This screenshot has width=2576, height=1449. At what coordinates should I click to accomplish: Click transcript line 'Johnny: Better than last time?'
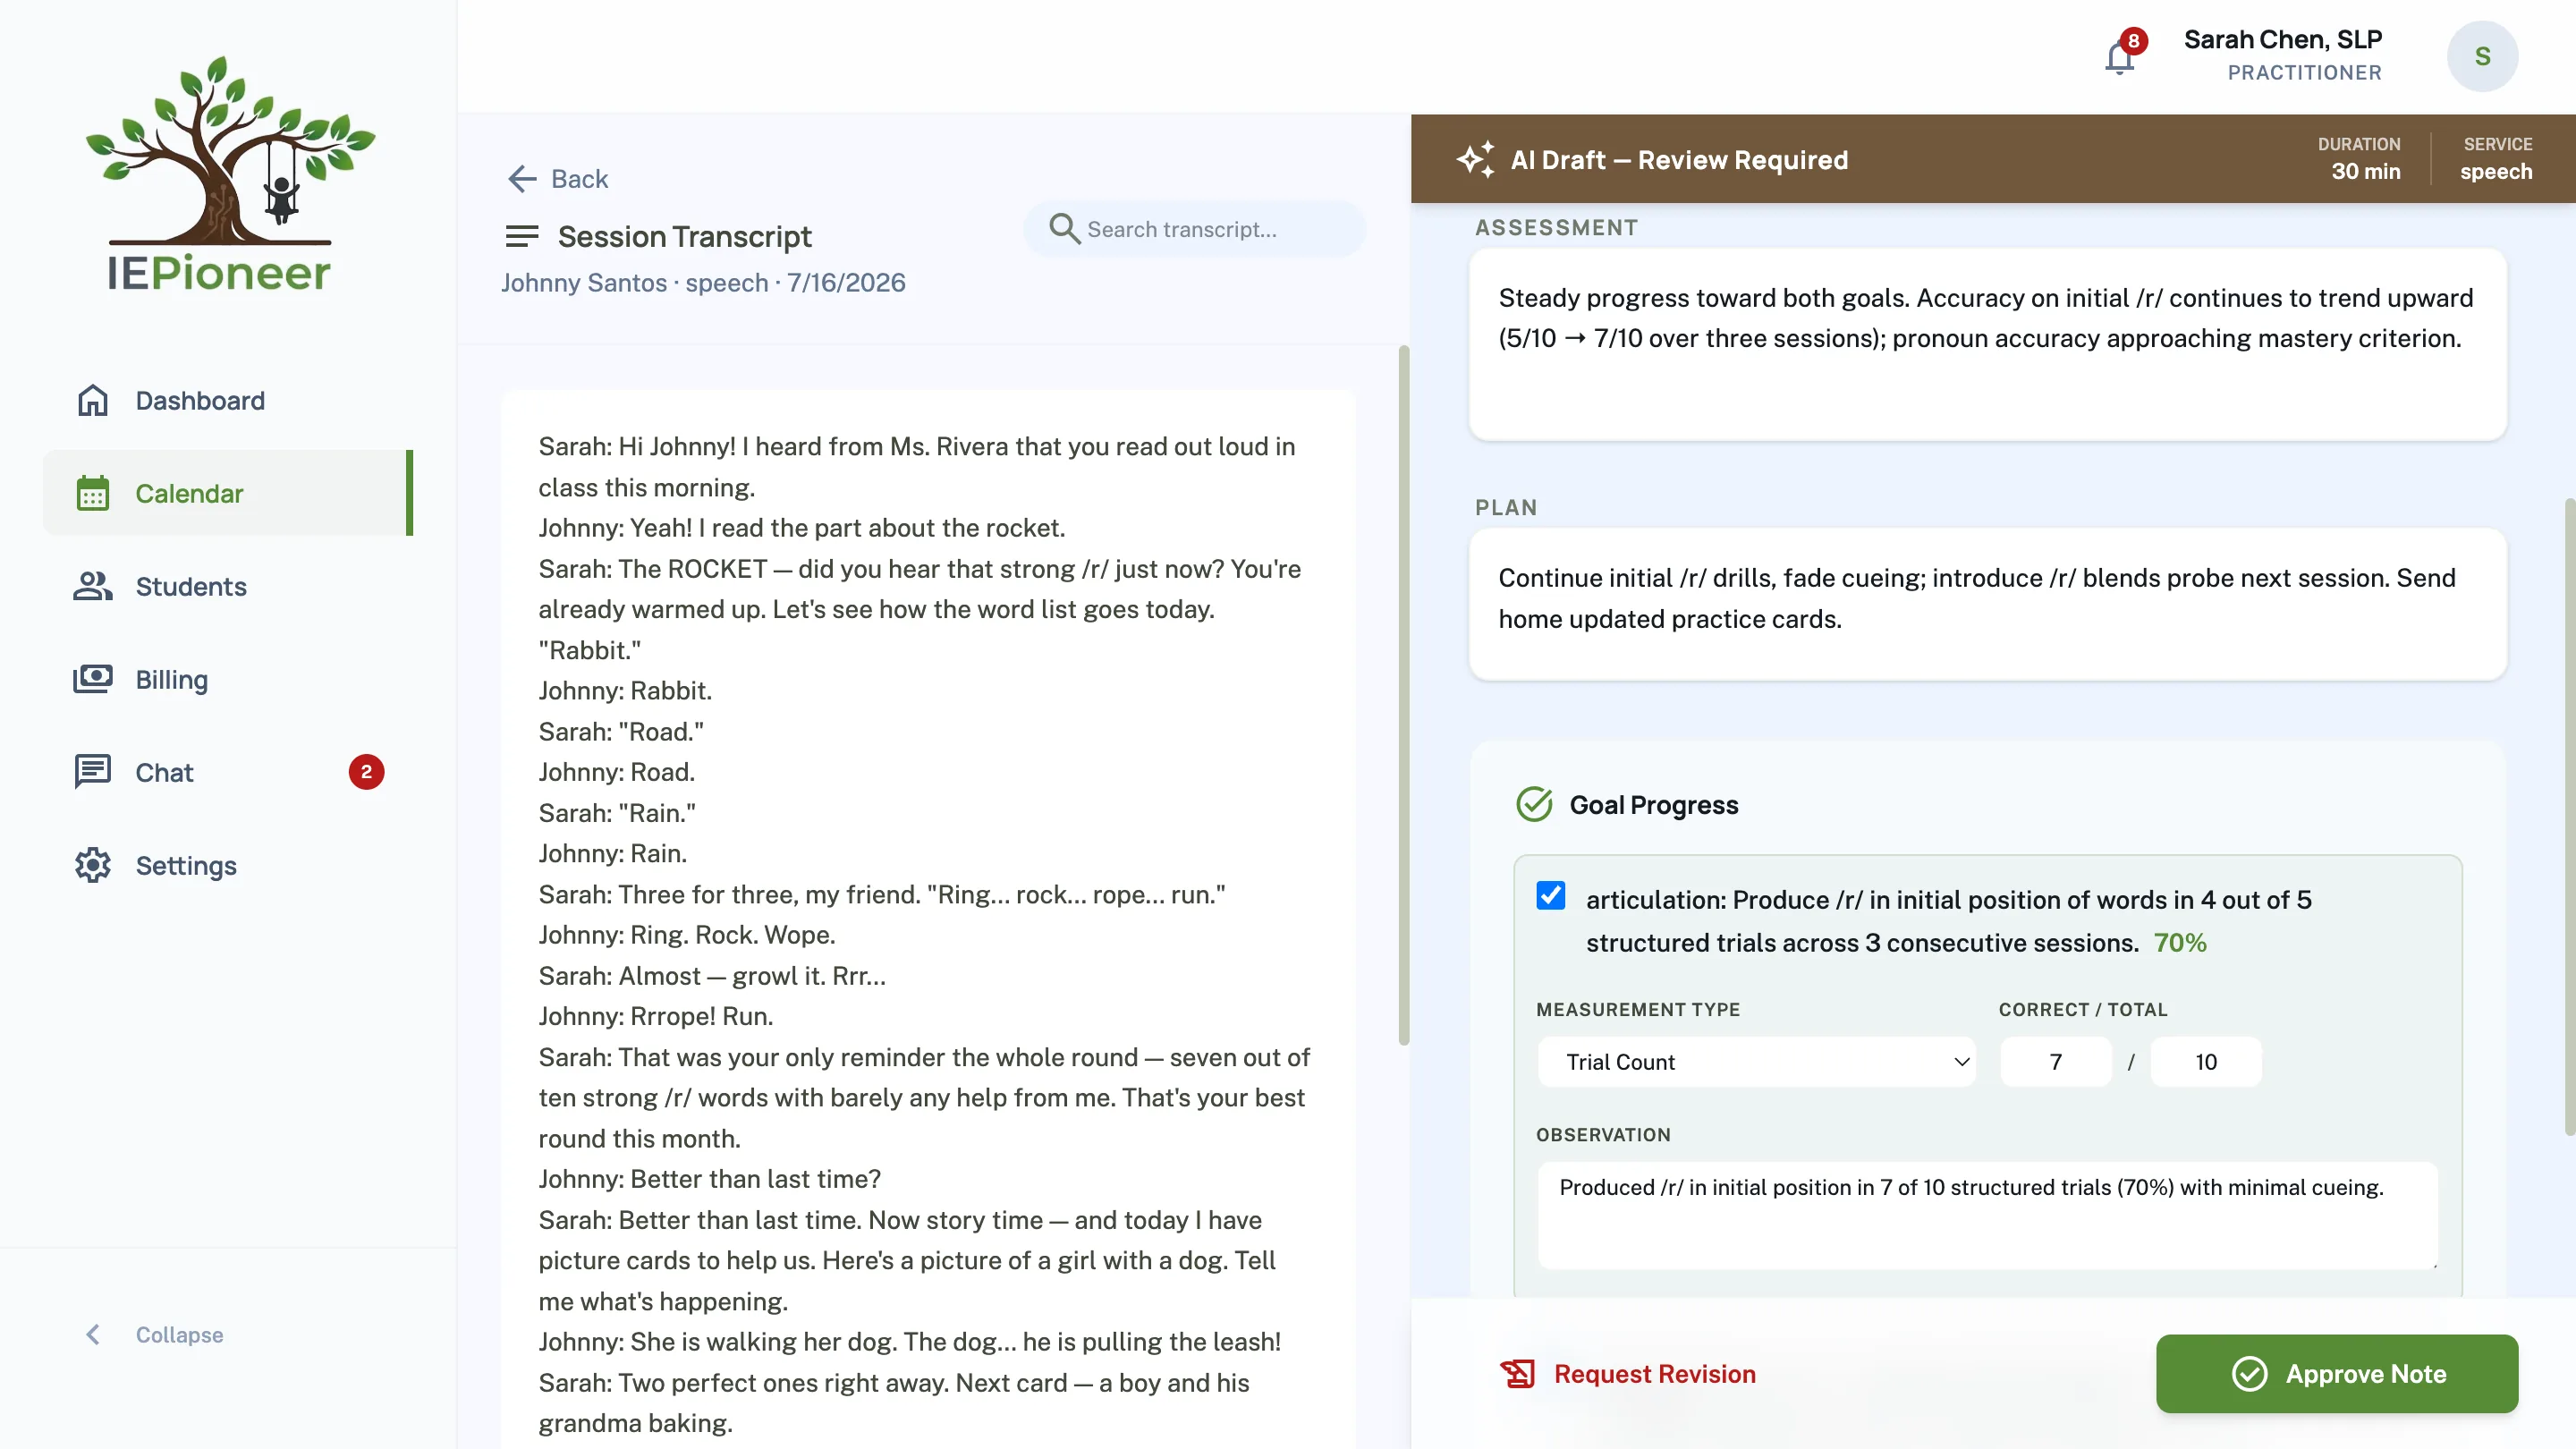[709, 1179]
